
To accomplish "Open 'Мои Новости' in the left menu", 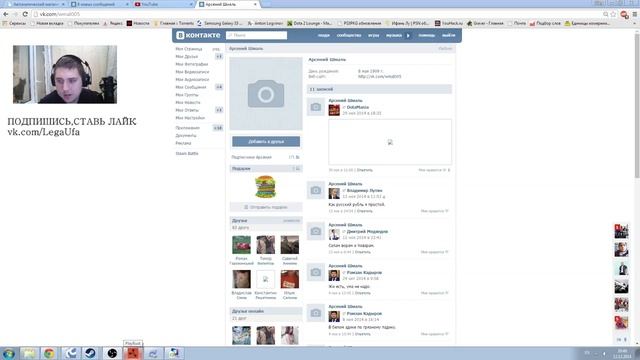I will pos(188,103).
